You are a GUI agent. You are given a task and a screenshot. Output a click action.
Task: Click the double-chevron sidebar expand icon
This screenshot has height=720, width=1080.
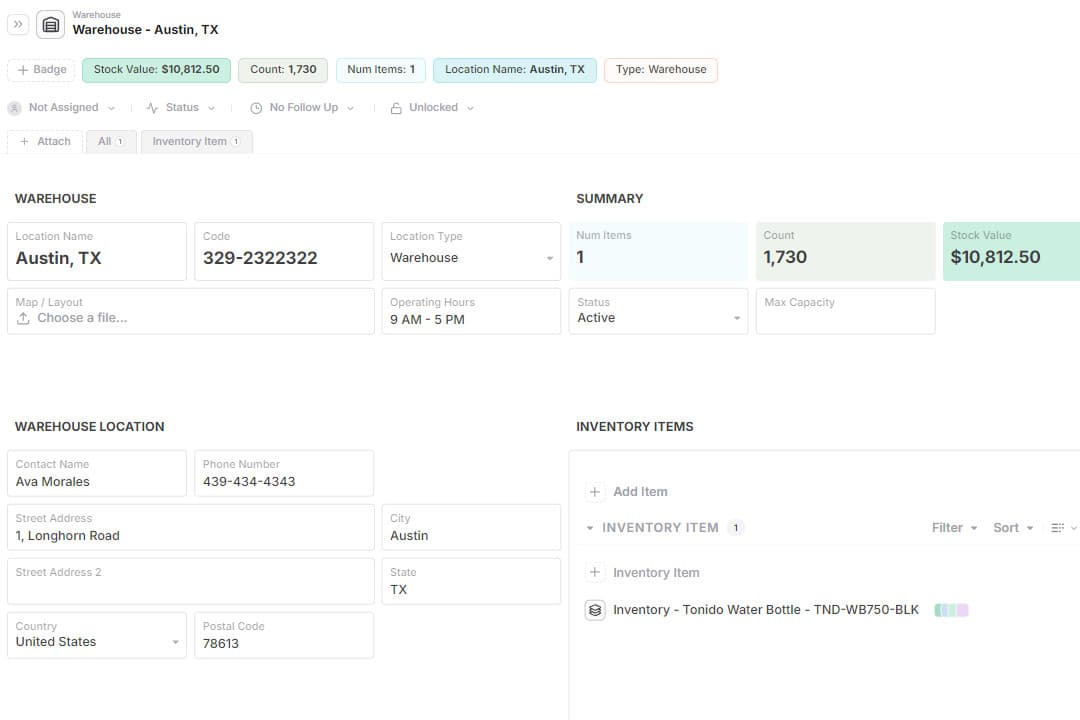[18, 24]
